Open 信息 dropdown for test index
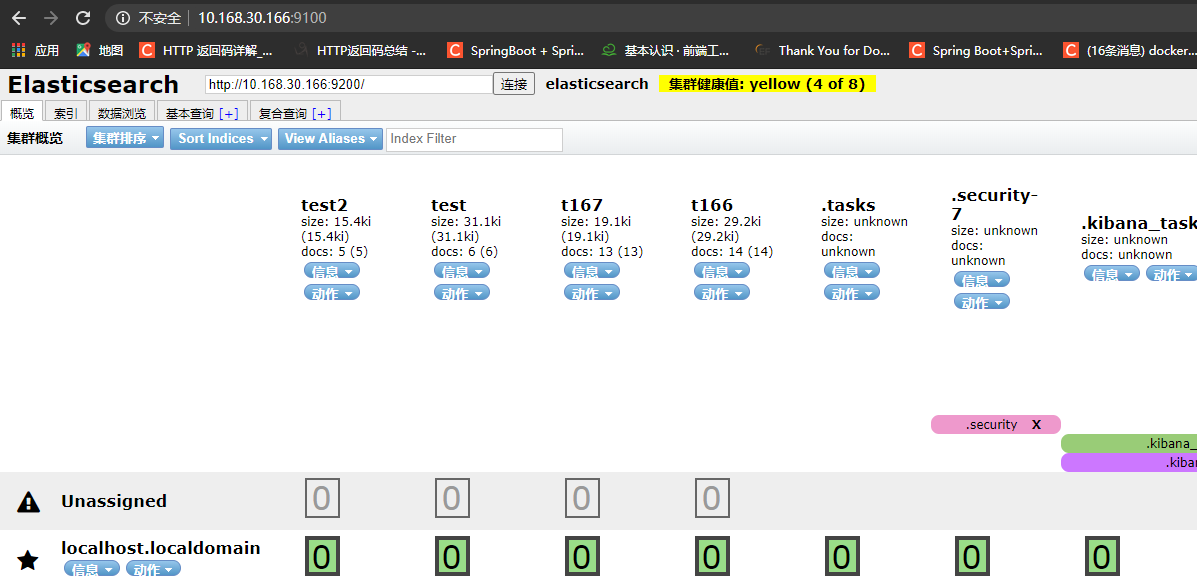The image size is (1197, 585). point(462,270)
